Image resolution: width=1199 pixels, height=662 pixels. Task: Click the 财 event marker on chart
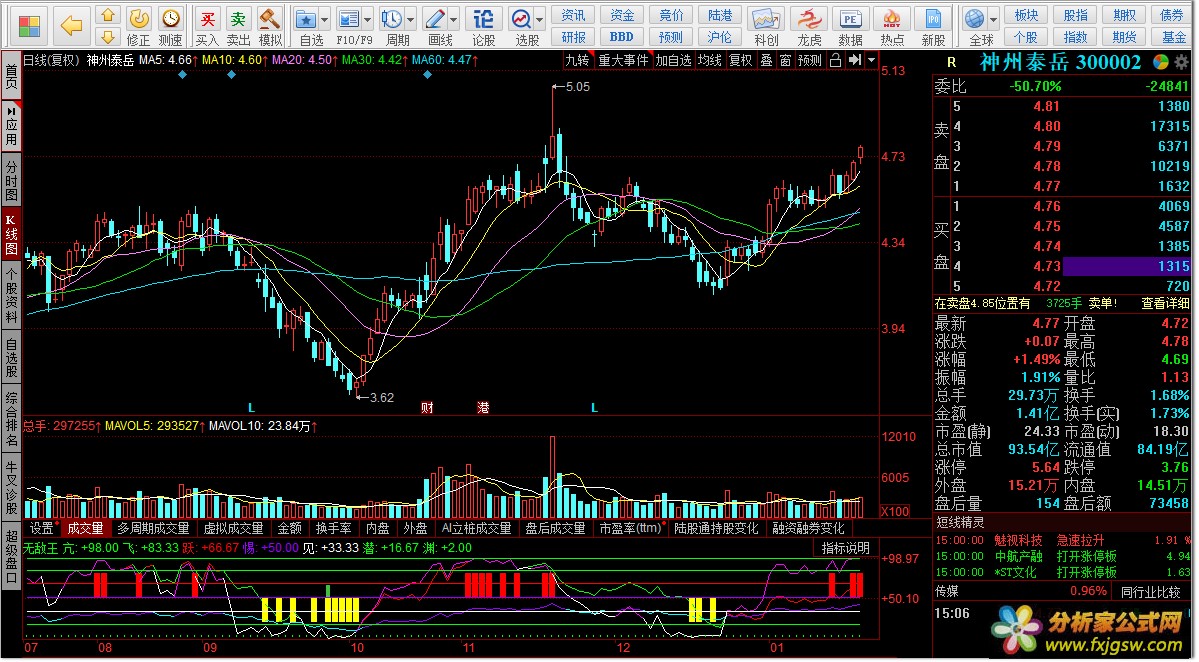point(427,407)
